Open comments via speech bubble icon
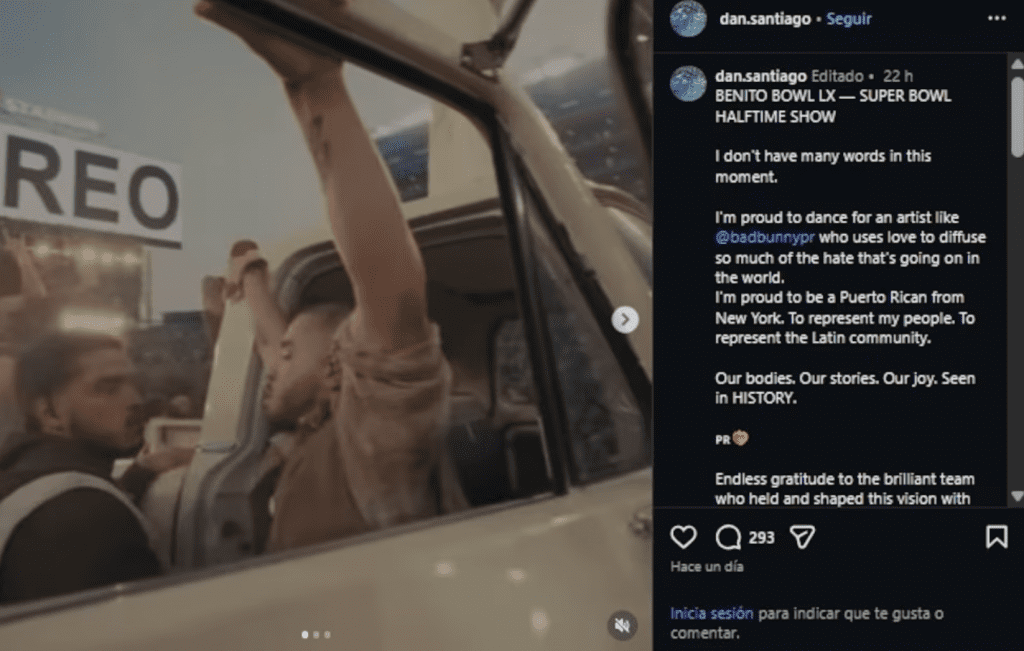1024x651 pixels. 728,537
